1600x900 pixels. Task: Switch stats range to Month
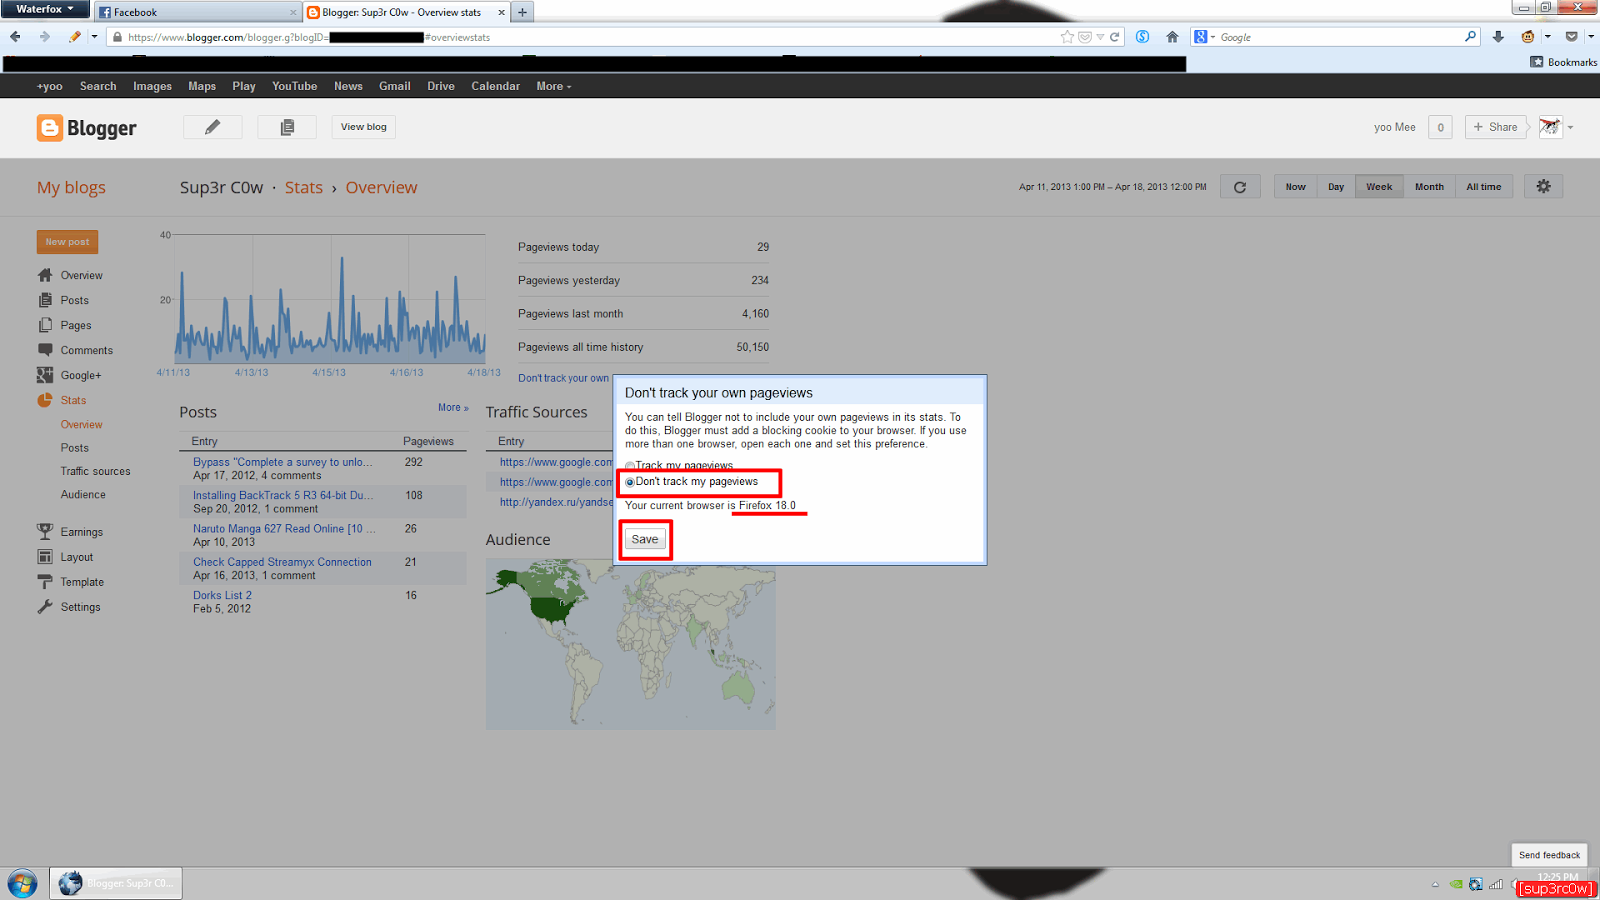[1429, 187]
